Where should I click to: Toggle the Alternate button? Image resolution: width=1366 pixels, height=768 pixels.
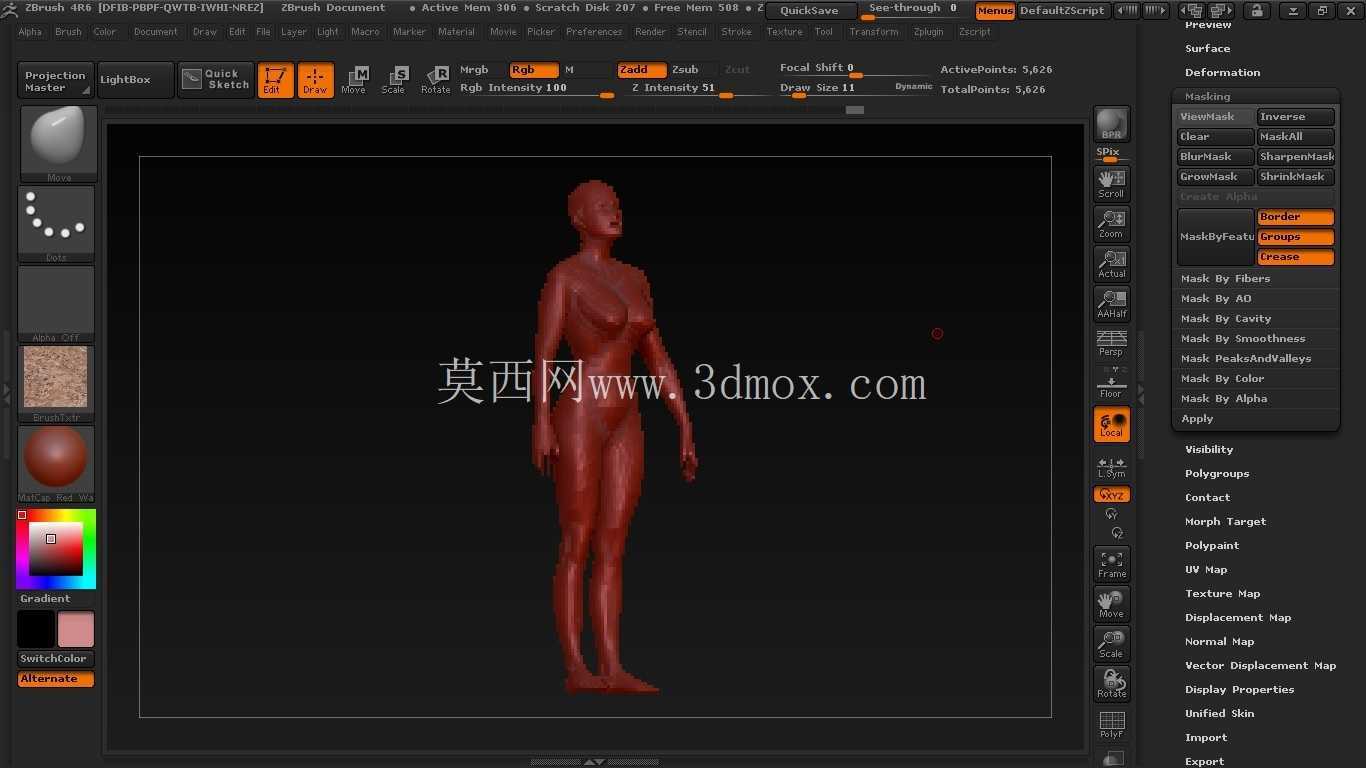(56, 678)
